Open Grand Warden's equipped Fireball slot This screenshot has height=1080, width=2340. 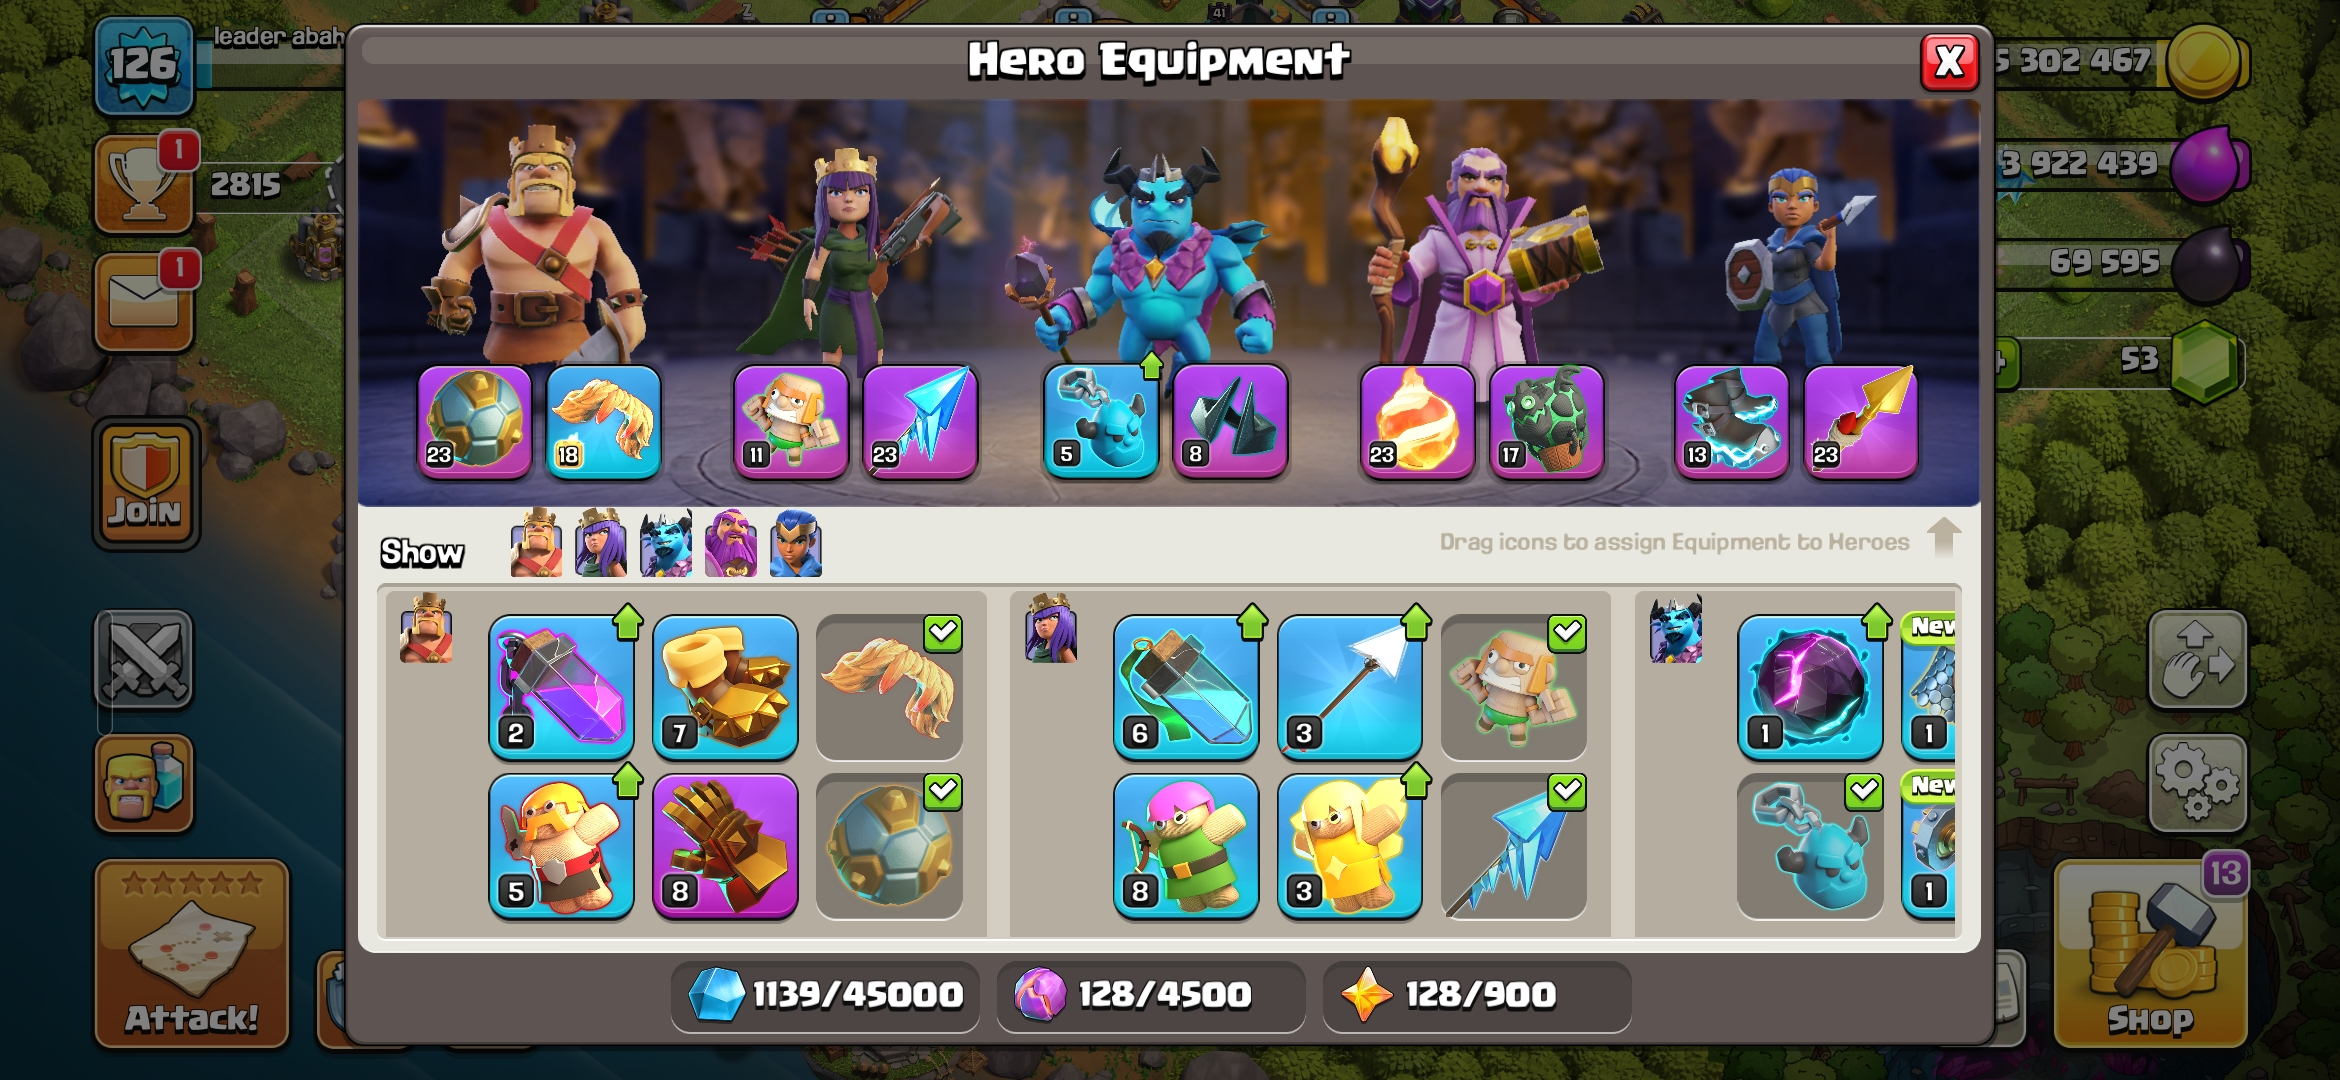pos(1417,422)
